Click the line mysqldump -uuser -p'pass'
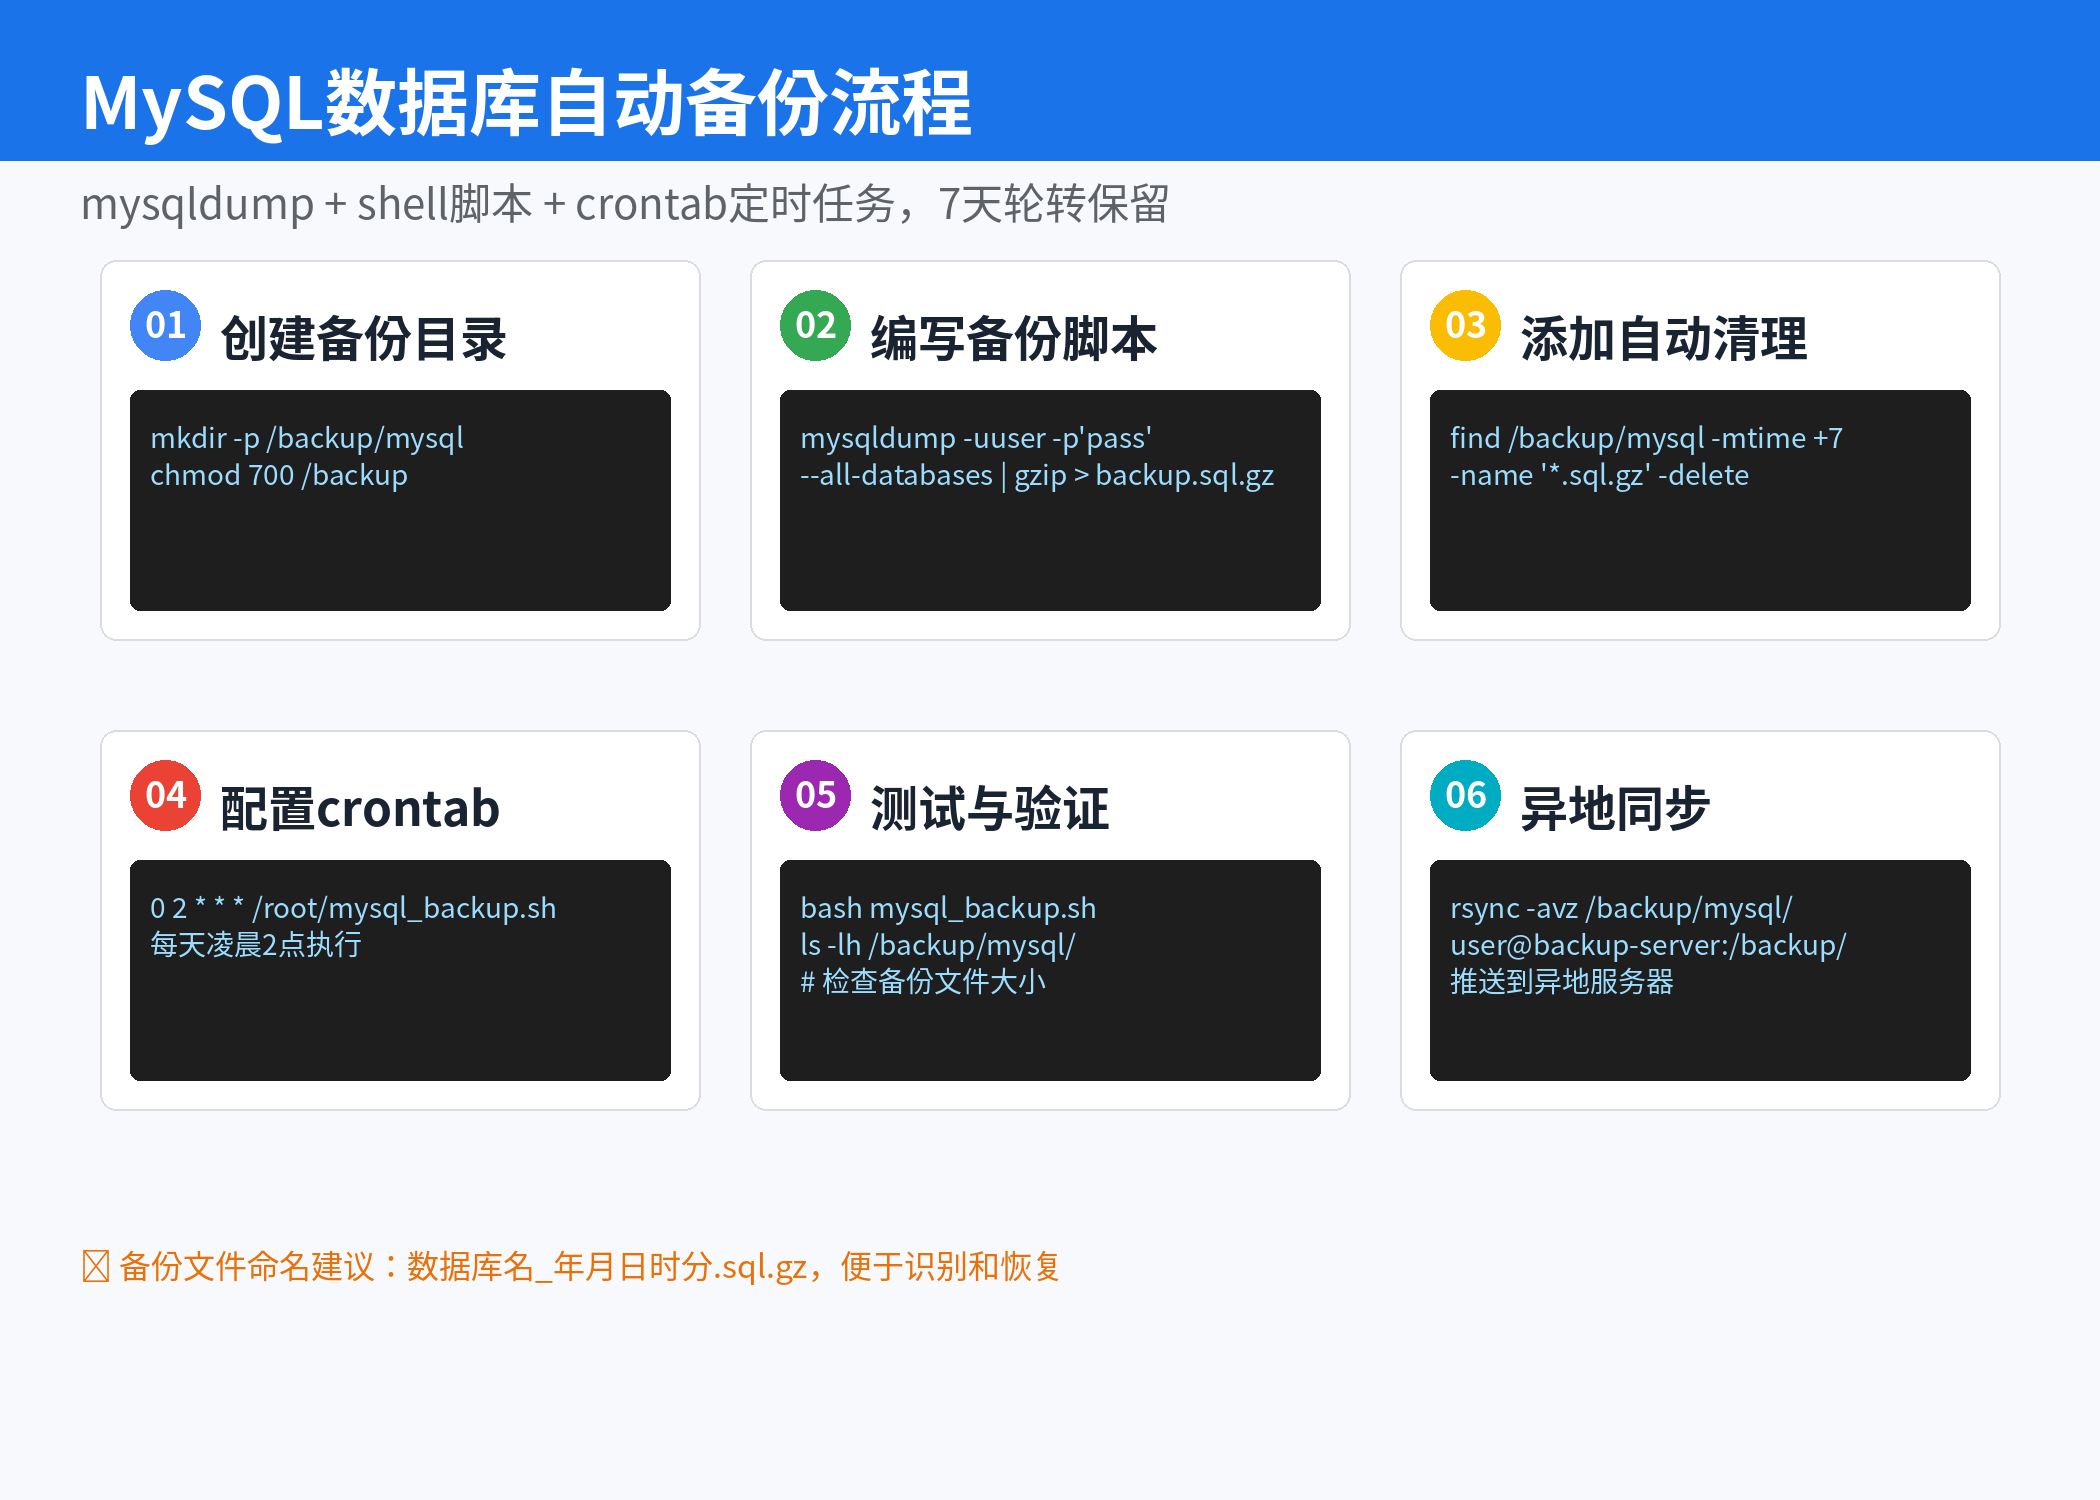This screenshot has width=2100, height=1500. click(x=976, y=439)
